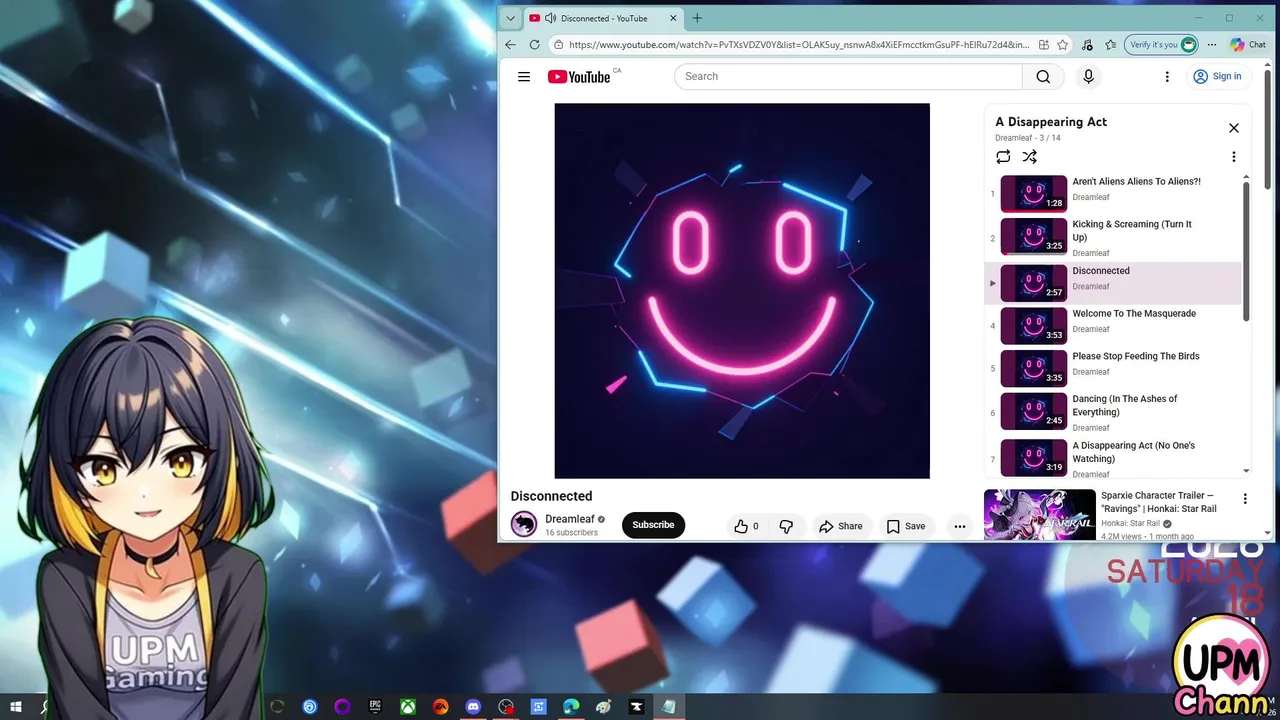1280x720 pixels.
Task: Bookmark this page with the star icon
Action: 1062,45
